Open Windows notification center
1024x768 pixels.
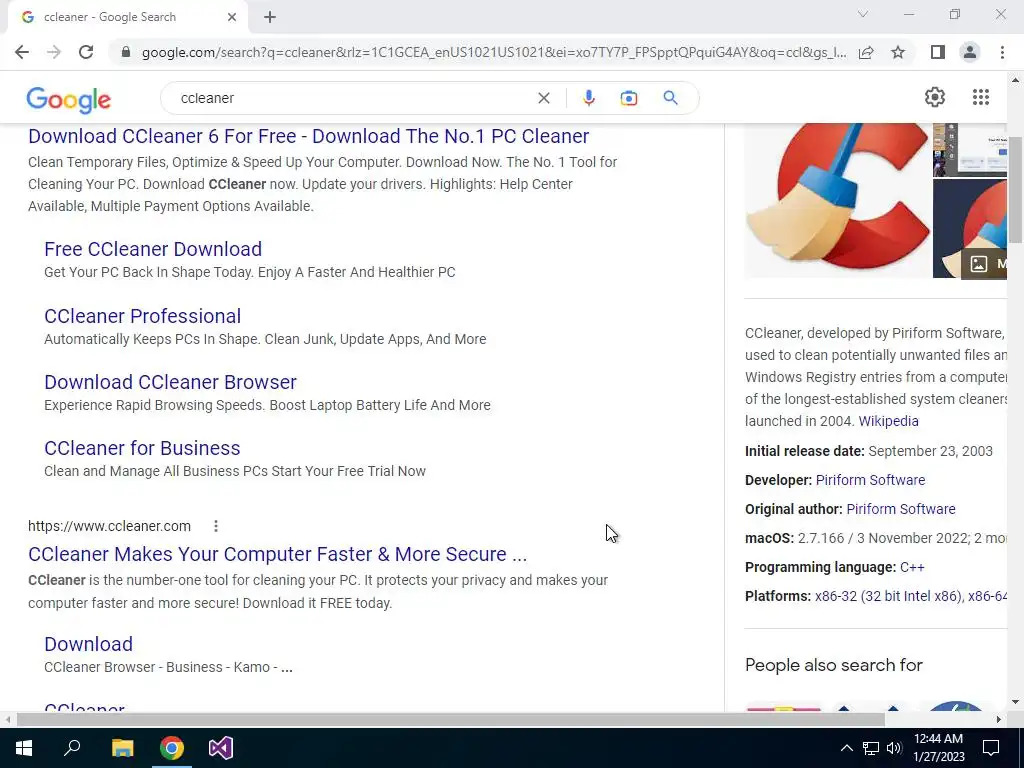click(991, 748)
